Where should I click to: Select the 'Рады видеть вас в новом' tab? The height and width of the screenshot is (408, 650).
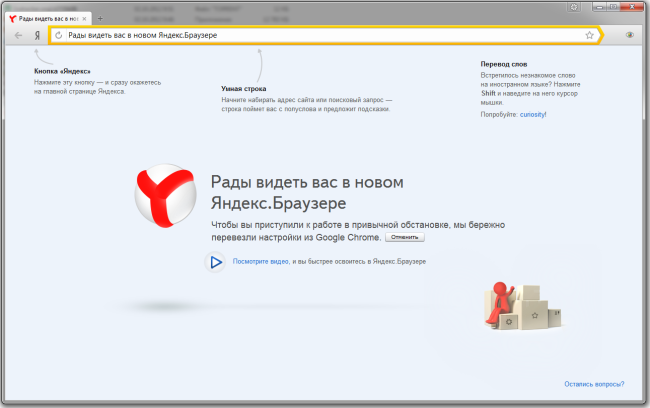click(x=48, y=19)
